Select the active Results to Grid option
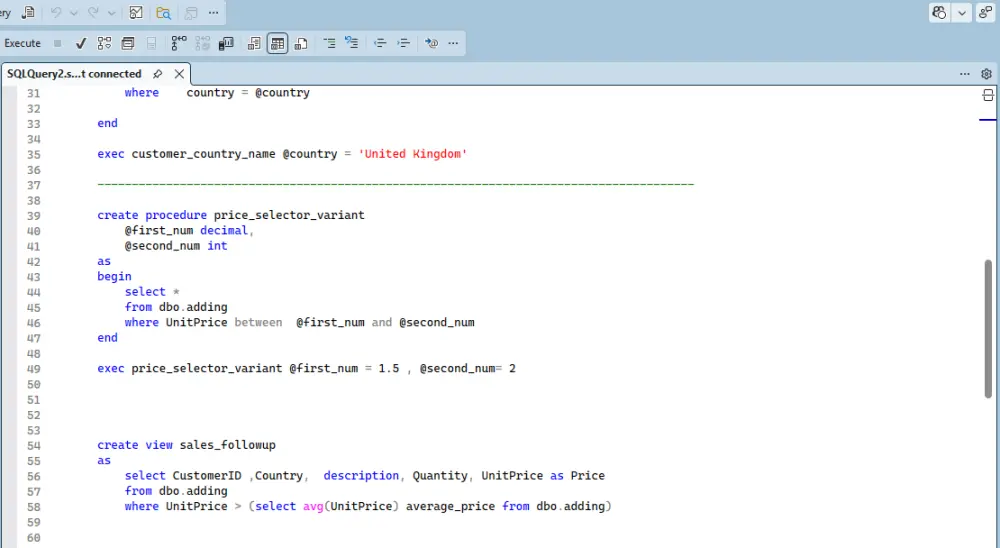The width and height of the screenshot is (1000, 548). (277, 43)
